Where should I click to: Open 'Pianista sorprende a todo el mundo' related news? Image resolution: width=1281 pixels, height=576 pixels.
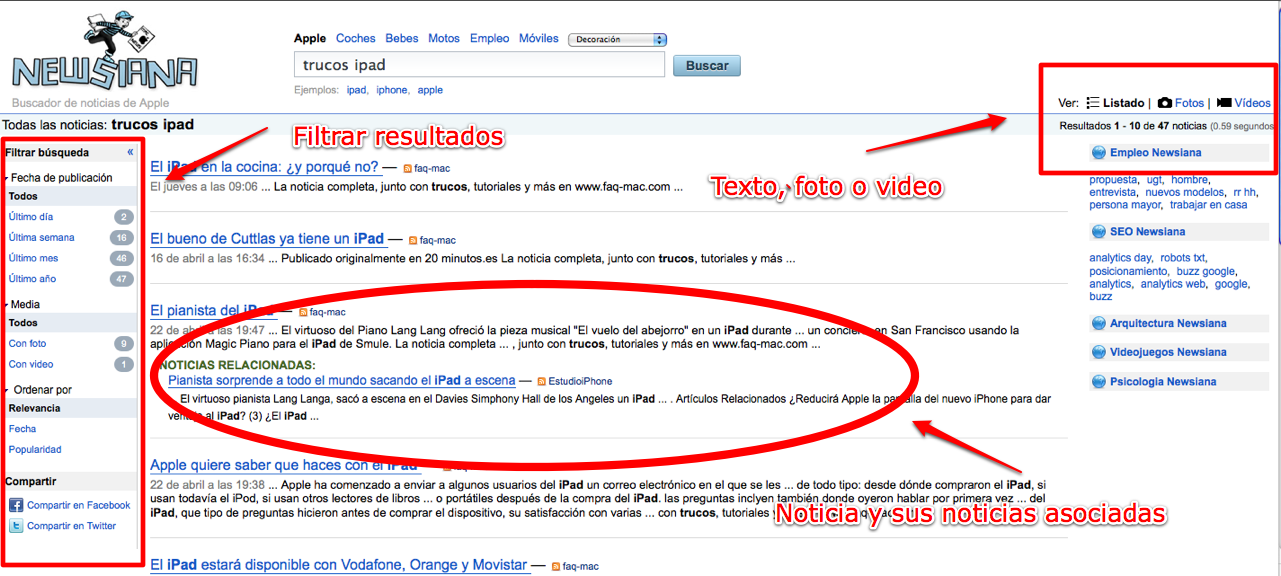(342, 381)
